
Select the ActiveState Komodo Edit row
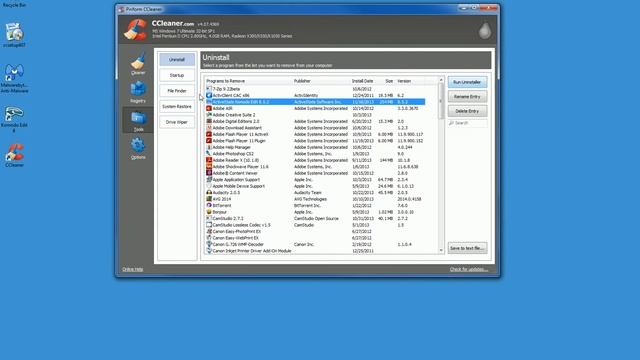tap(315, 102)
